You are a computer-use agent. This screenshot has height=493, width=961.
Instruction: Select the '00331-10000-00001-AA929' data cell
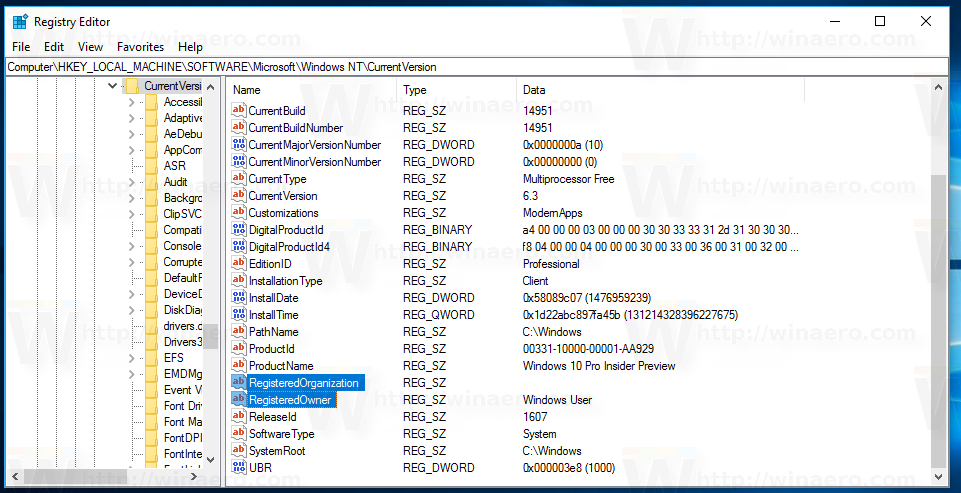click(x=588, y=348)
